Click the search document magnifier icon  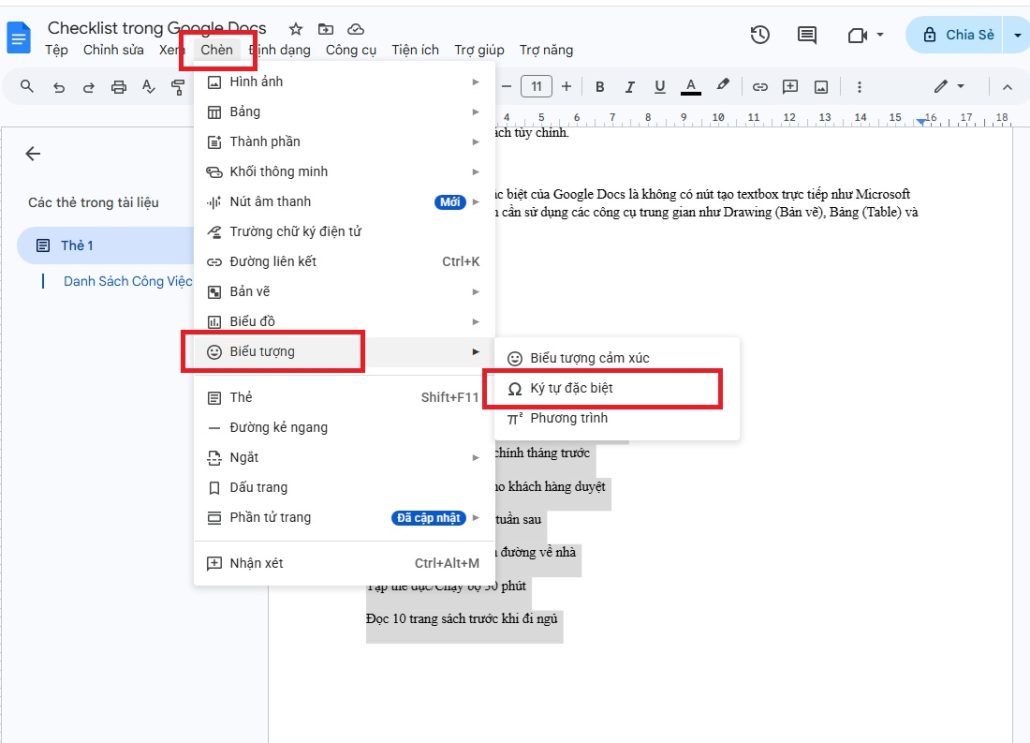(27, 86)
